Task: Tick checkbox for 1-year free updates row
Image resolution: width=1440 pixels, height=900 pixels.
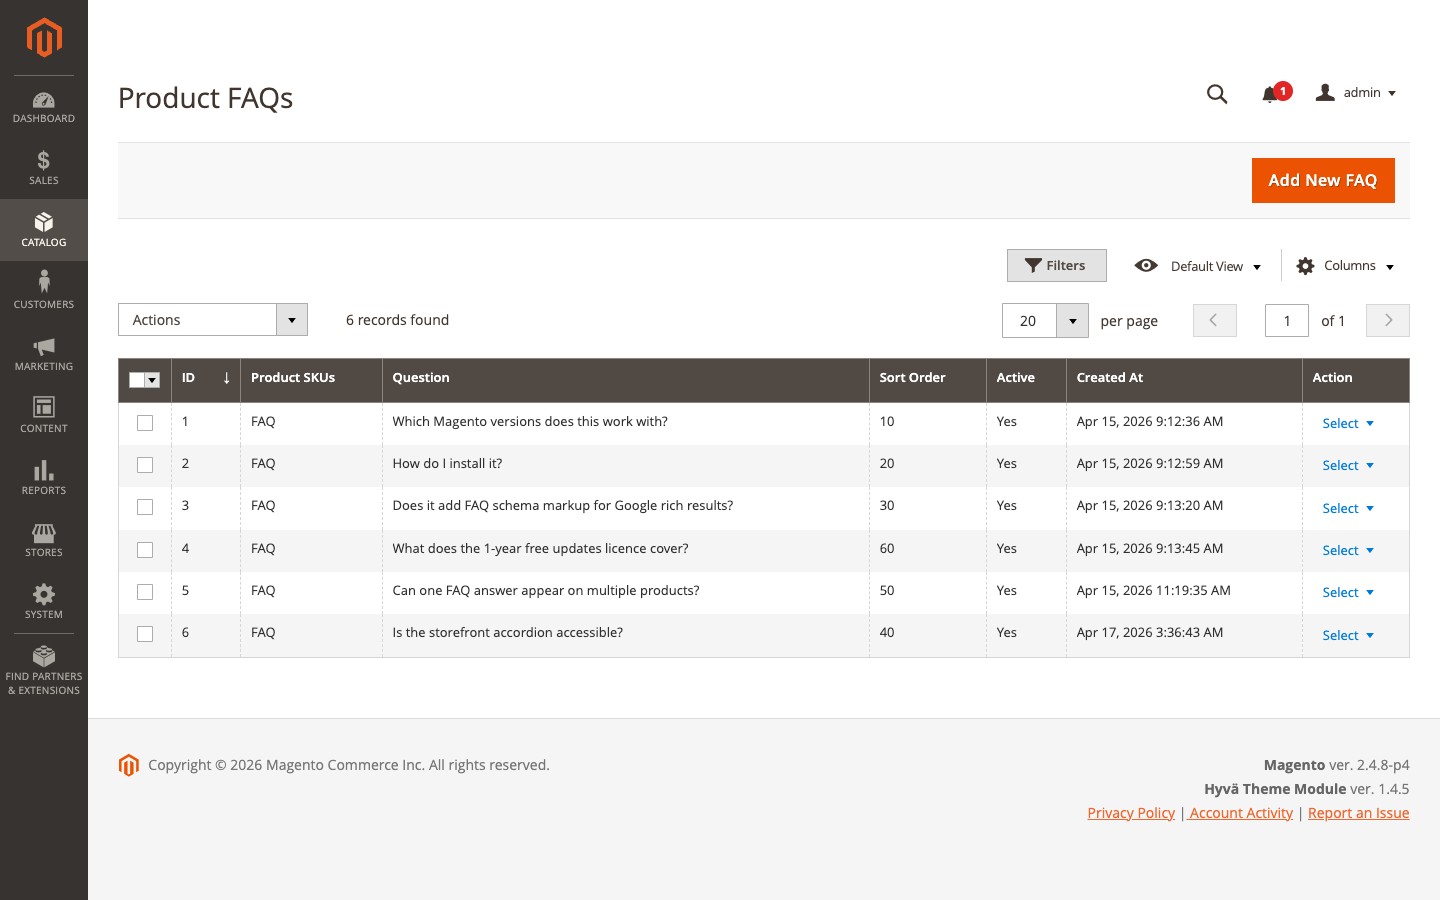Action: tap(145, 550)
